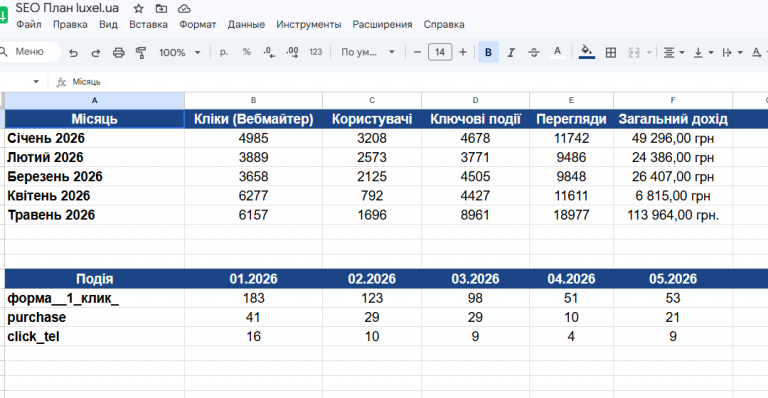The height and width of the screenshot is (398, 768).
Task: Print the spreadsheet
Action: [x=119, y=52]
